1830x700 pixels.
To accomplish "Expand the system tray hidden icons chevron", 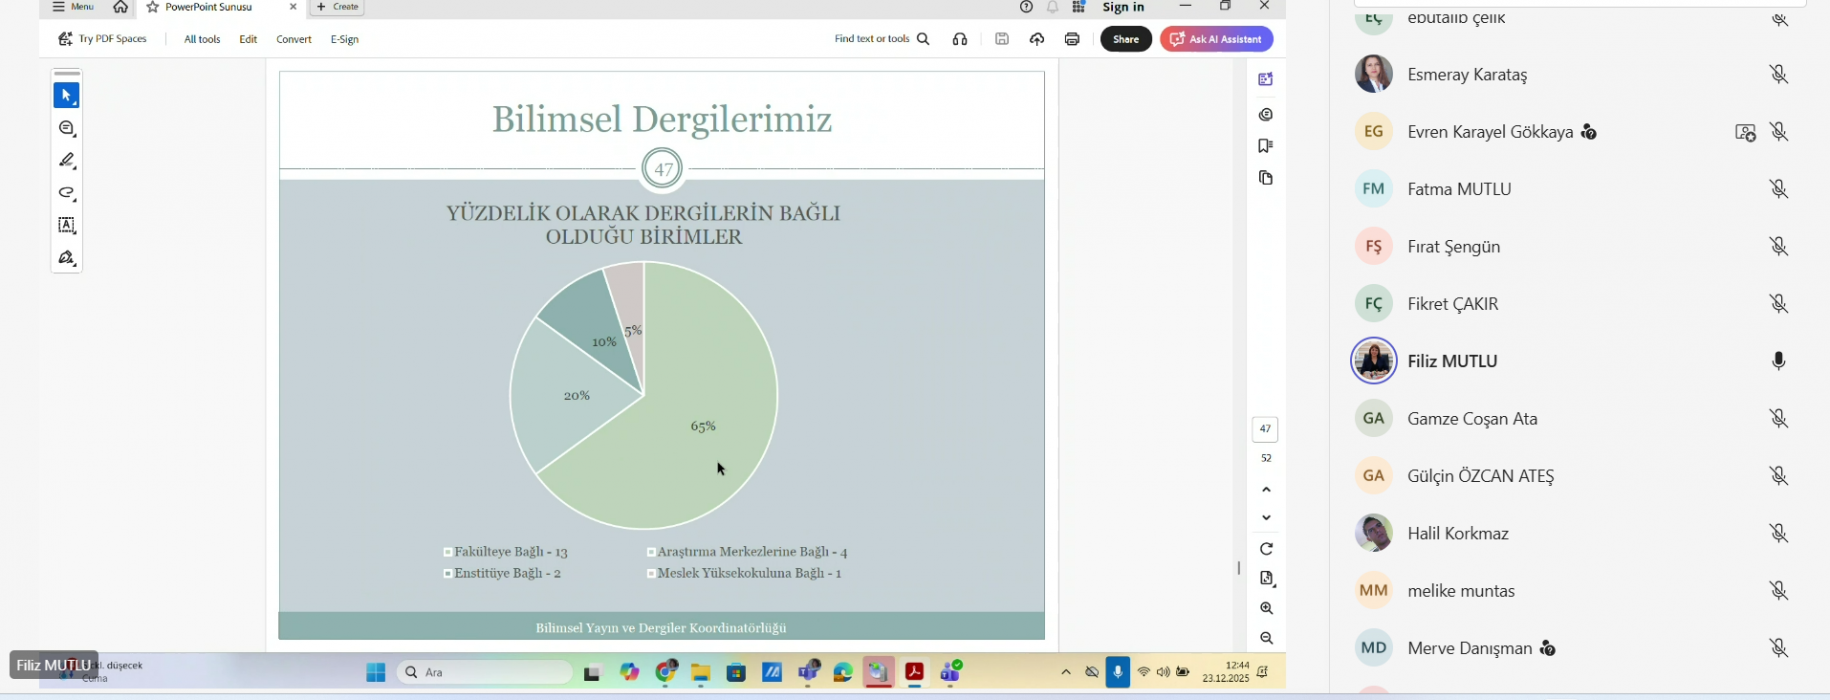I will 1065,672.
